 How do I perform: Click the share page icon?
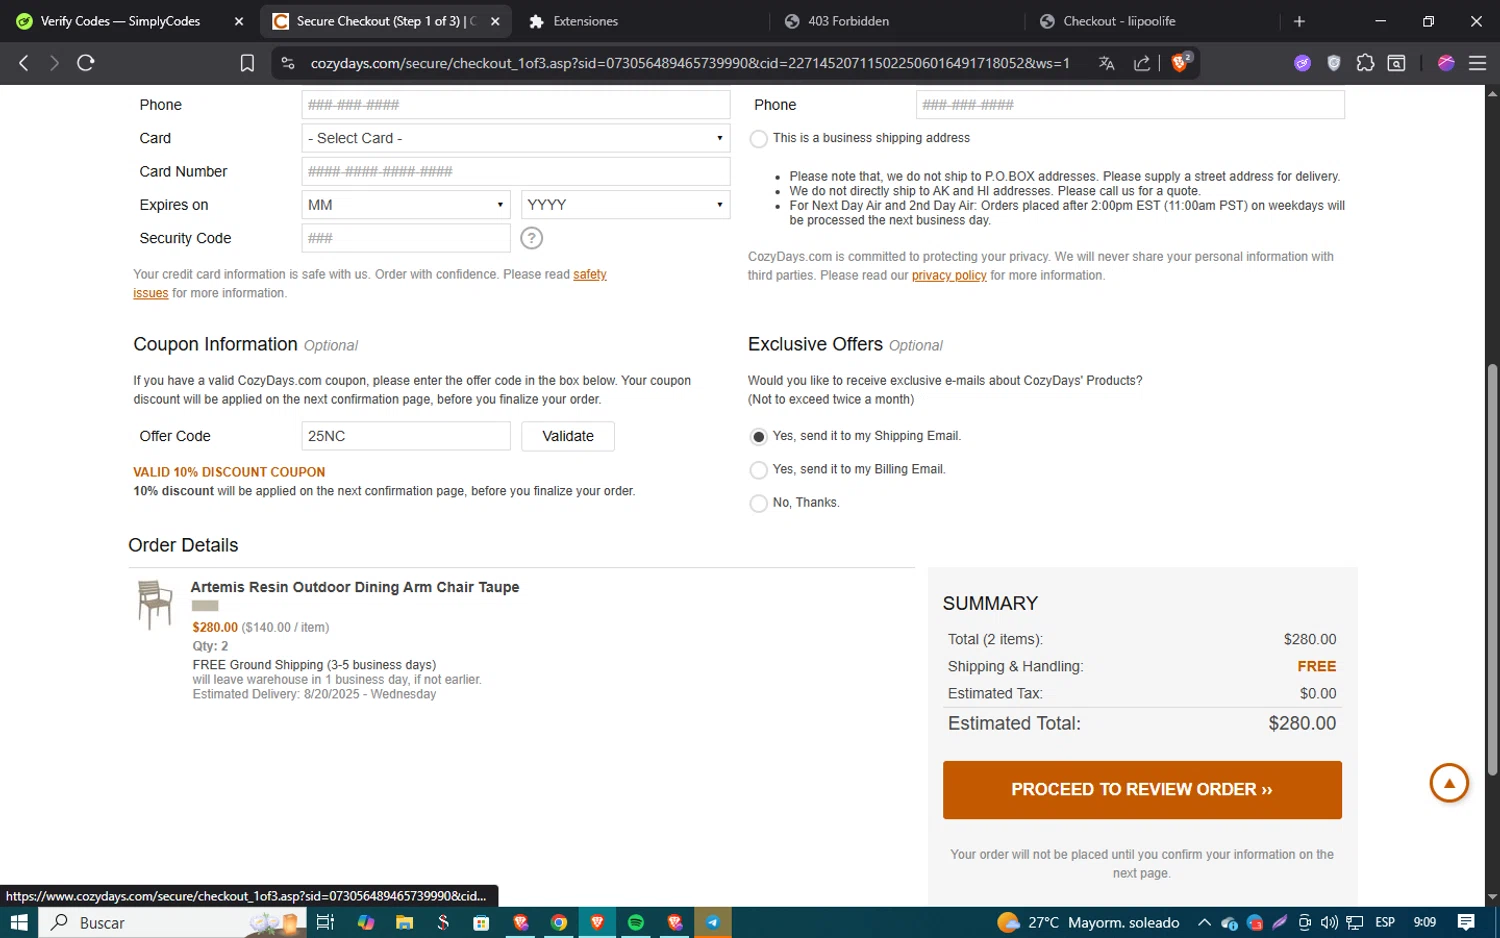click(x=1142, y=63)
